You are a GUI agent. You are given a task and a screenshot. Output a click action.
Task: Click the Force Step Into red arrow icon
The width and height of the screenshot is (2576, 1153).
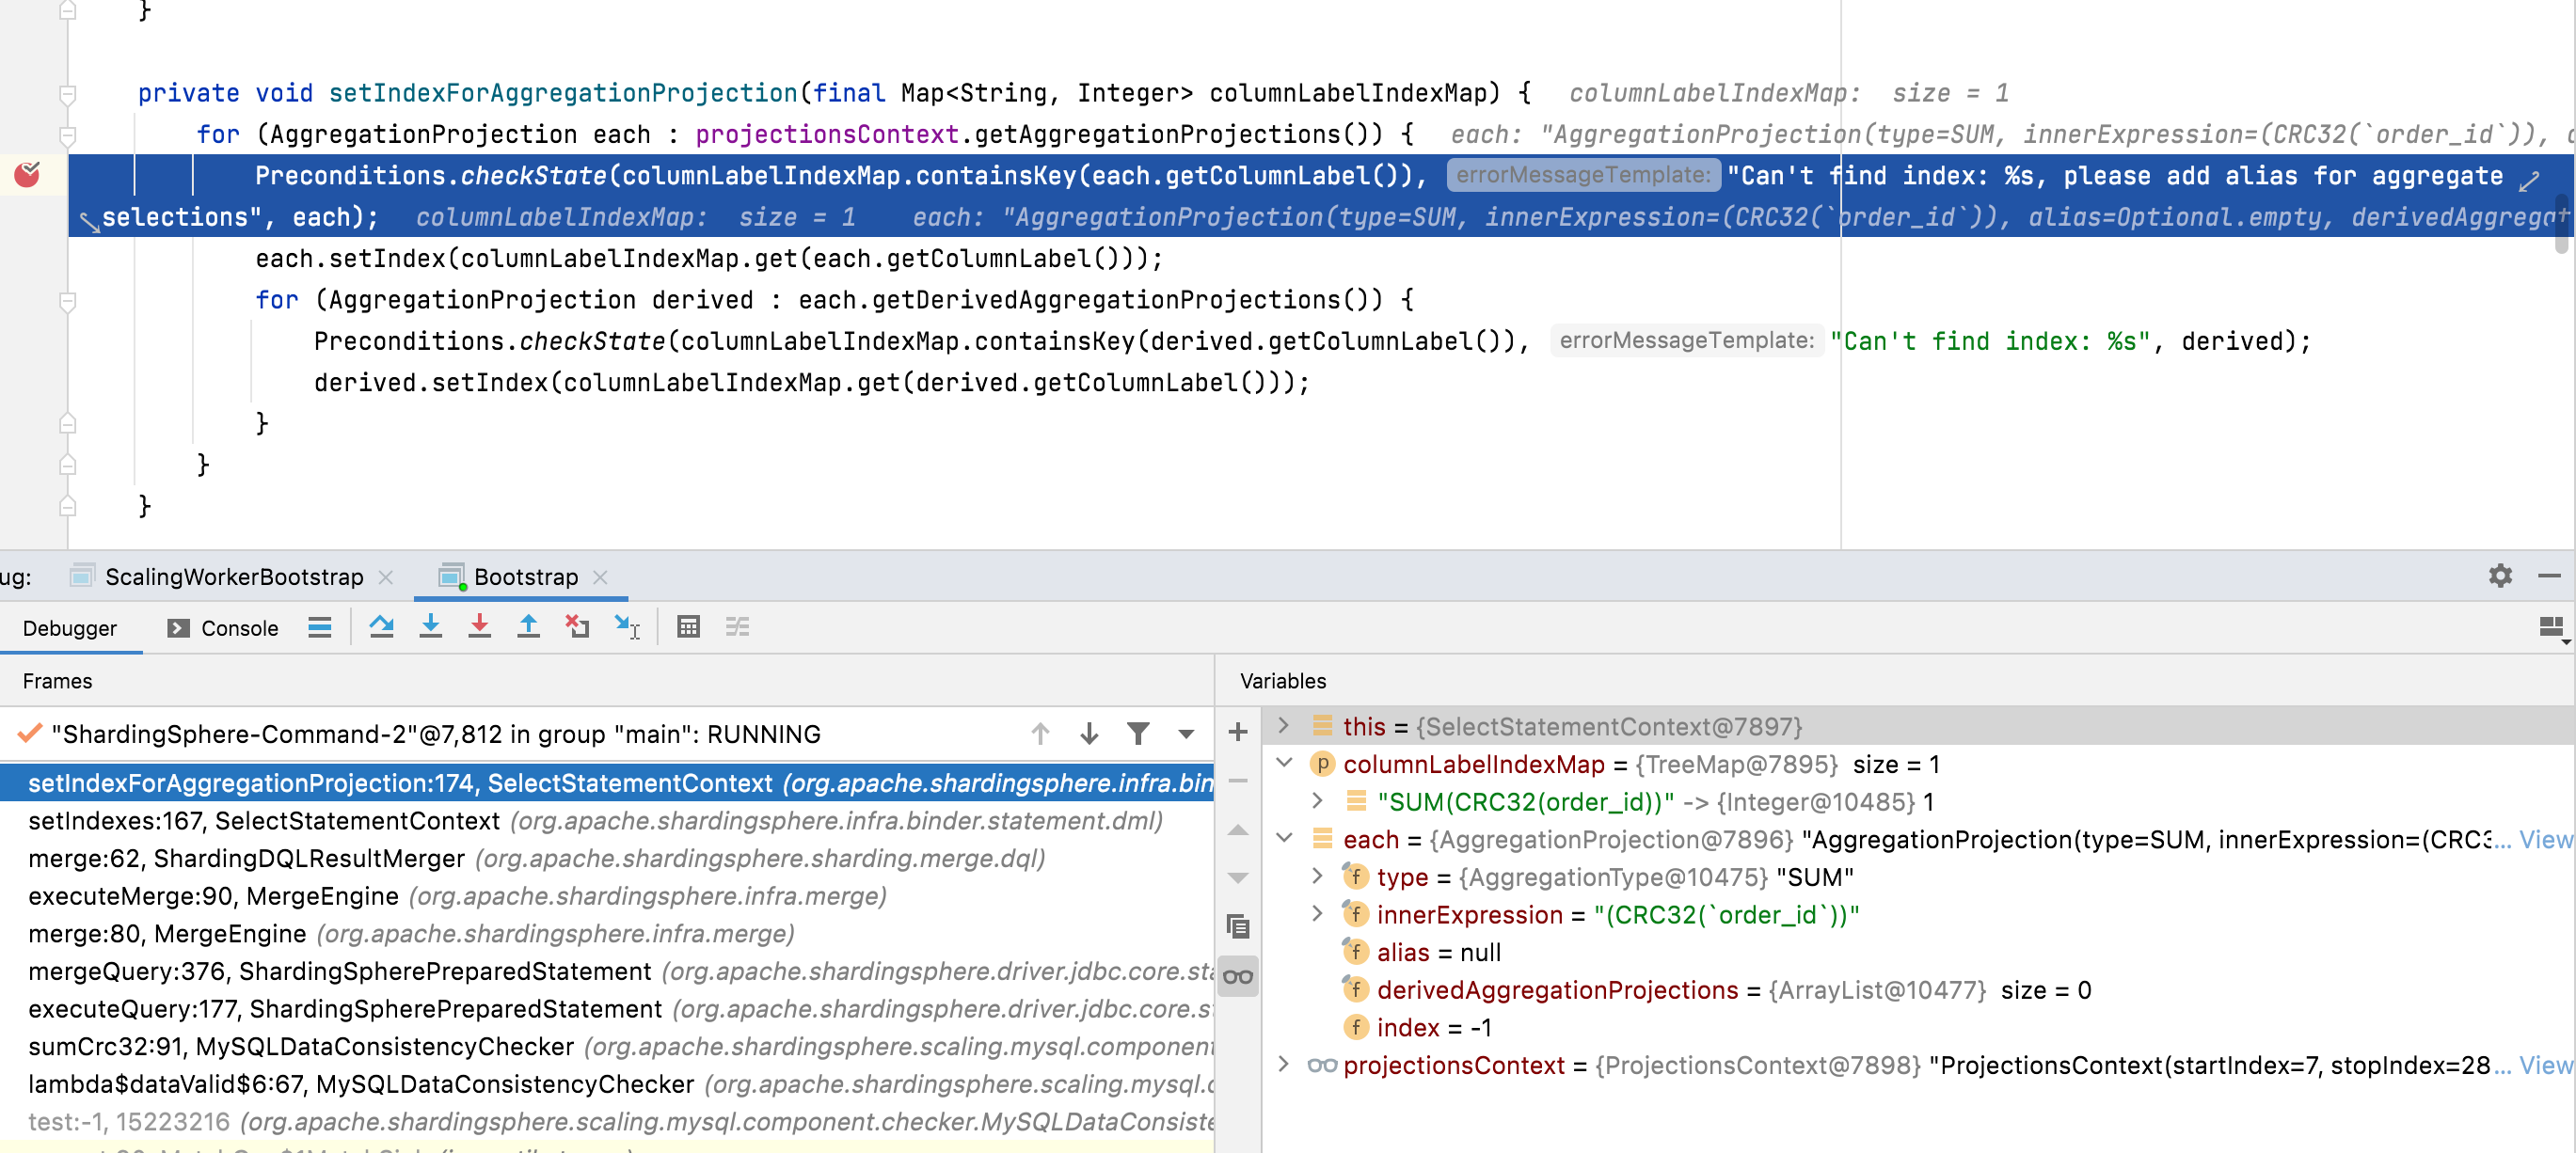pos(480,627)
